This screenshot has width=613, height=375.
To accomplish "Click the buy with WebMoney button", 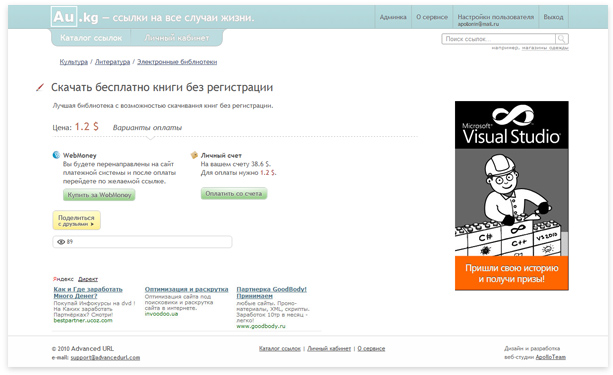I will coord(99,195).
